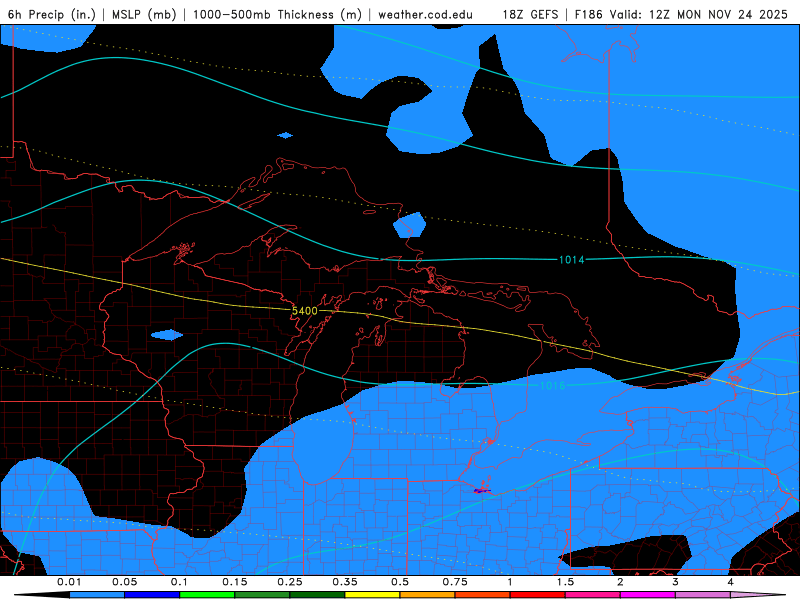Click the 1014 isobar contour label

tap(571, 260)
